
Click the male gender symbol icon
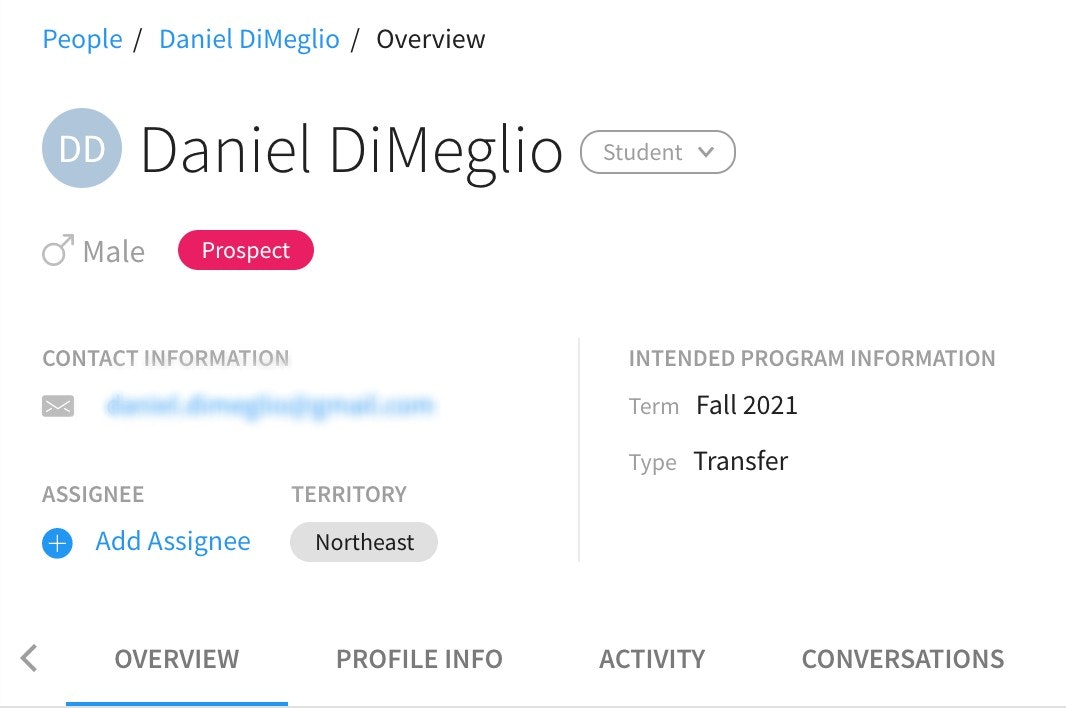[x=57, y=249]
